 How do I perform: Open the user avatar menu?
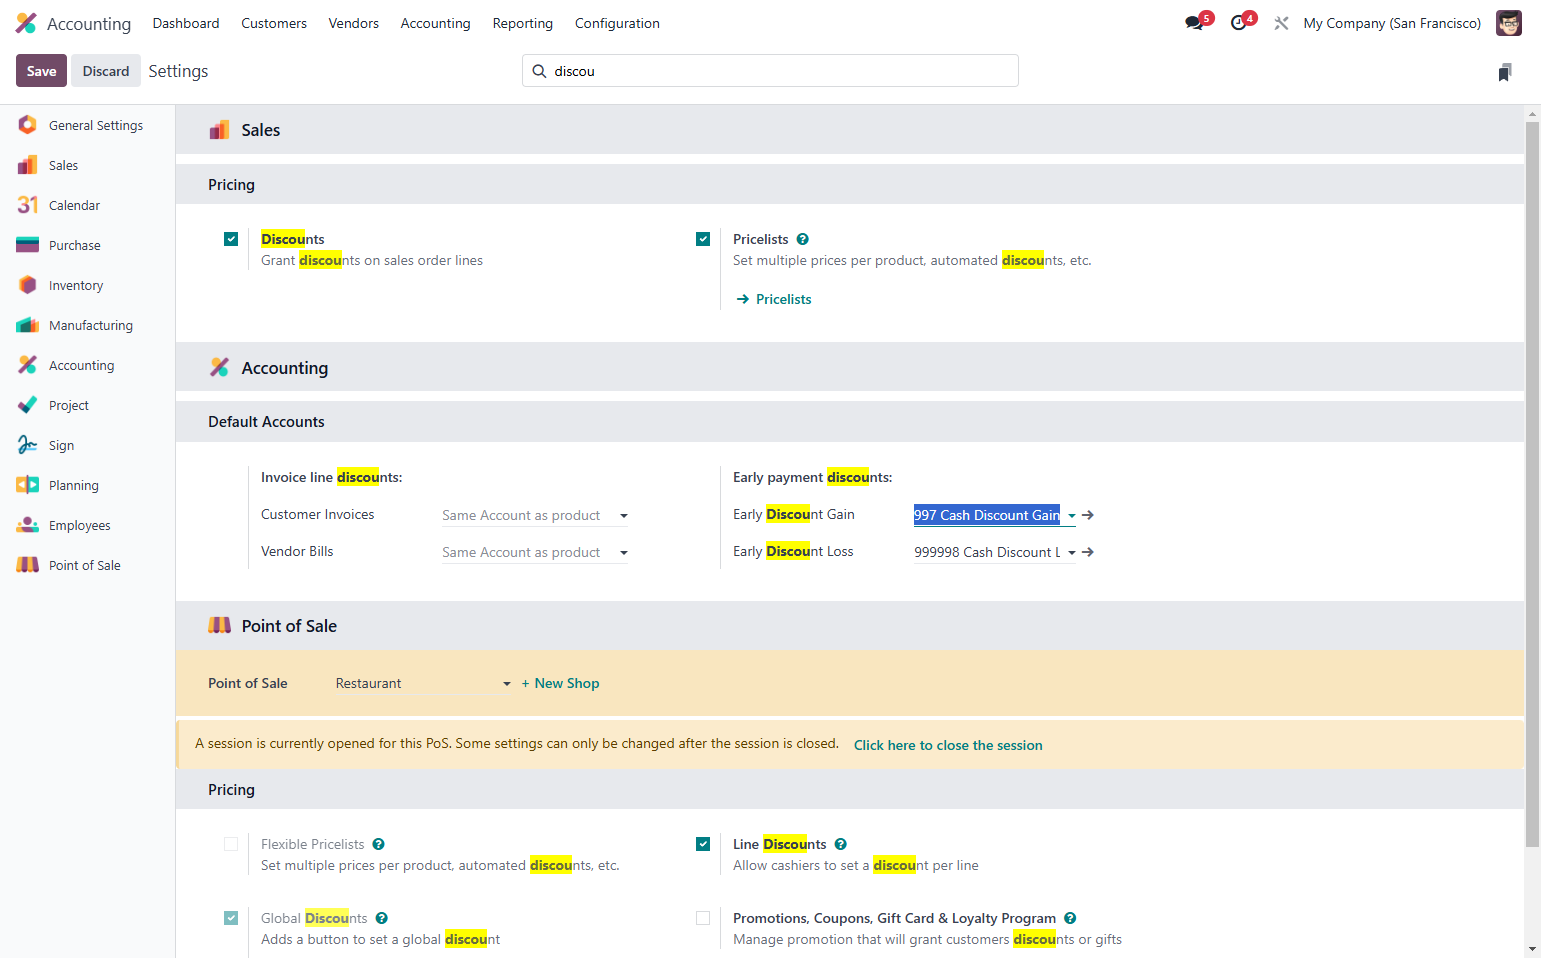(x=1508, y=23)
